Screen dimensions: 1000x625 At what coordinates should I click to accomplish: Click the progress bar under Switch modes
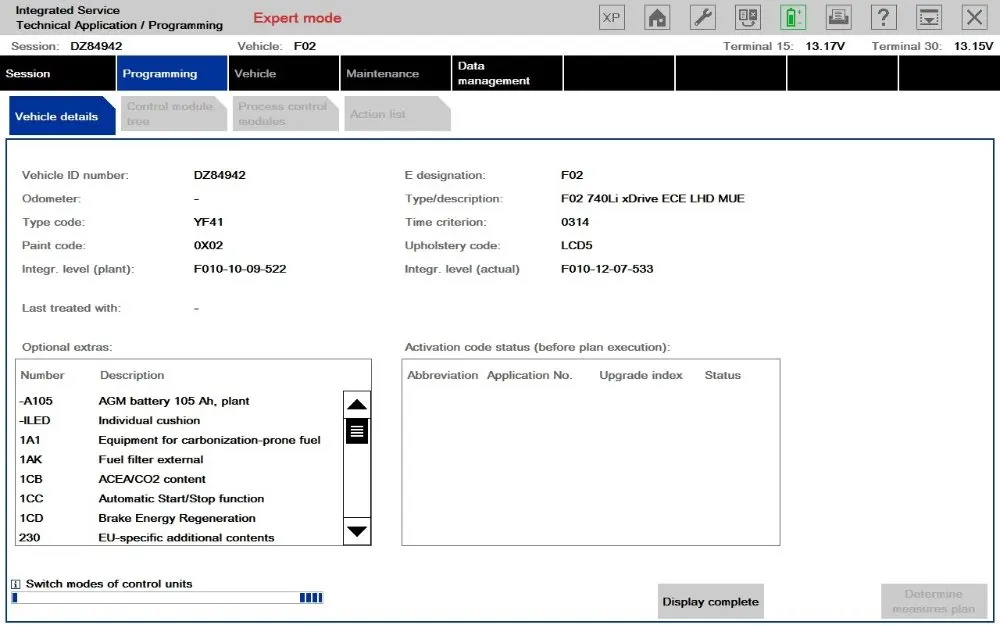[x=167, y=597]
